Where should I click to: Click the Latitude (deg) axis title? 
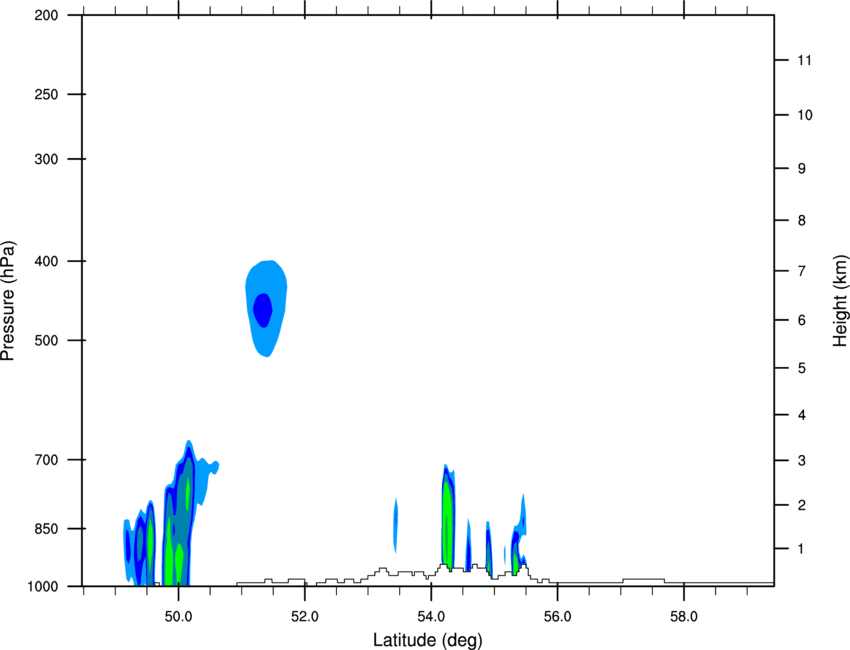[x=427, y=640]
